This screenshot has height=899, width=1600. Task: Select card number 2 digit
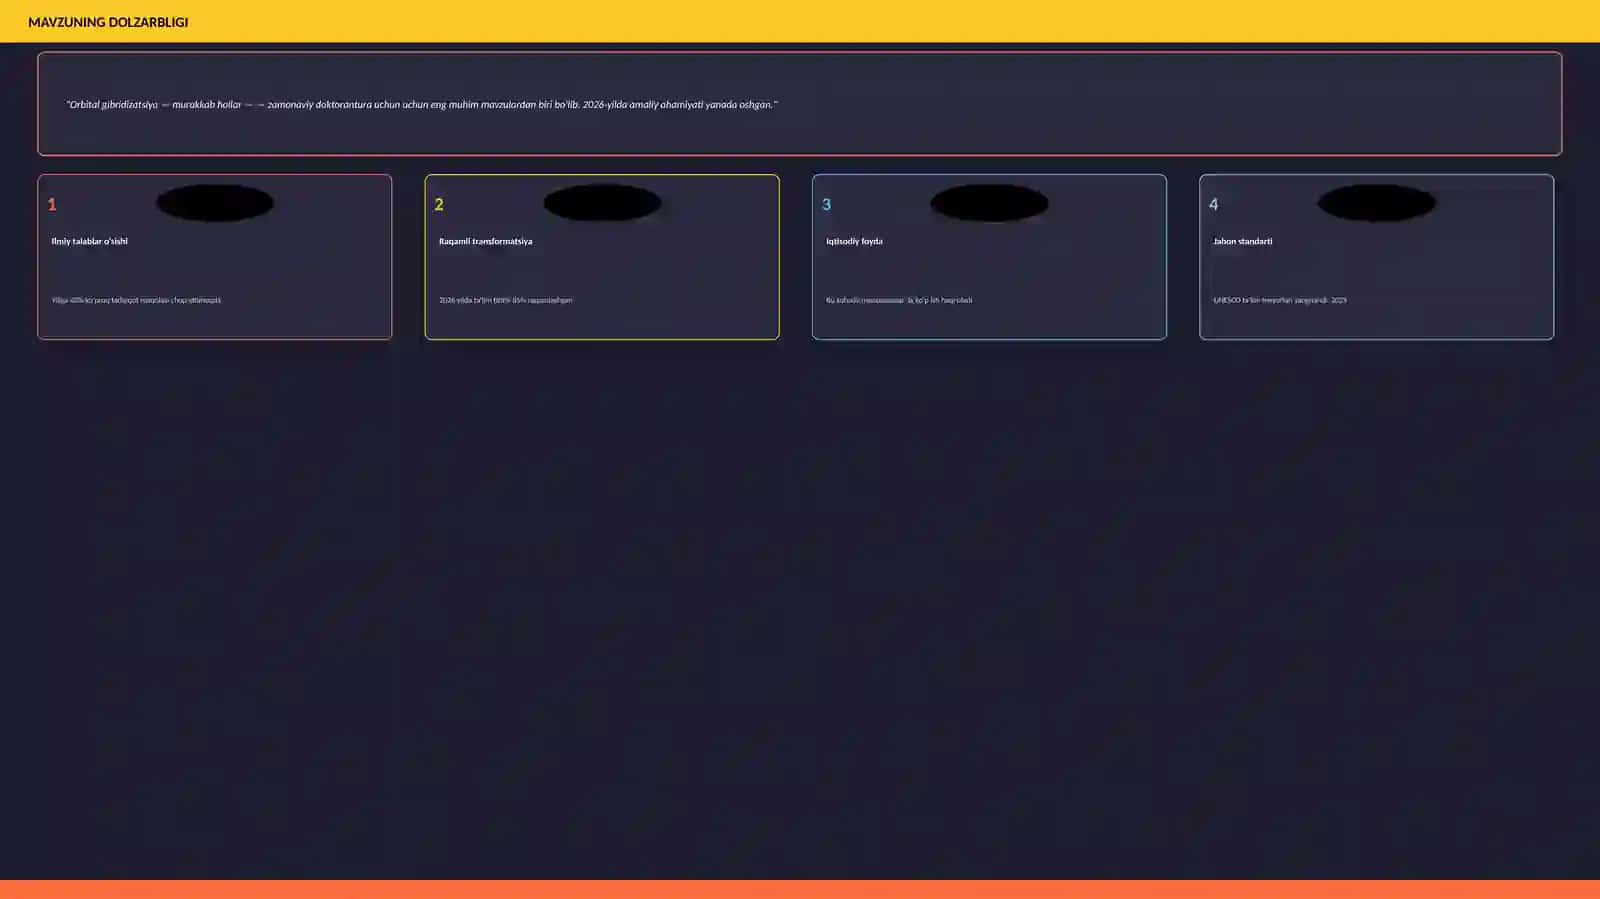click(439, 204)
